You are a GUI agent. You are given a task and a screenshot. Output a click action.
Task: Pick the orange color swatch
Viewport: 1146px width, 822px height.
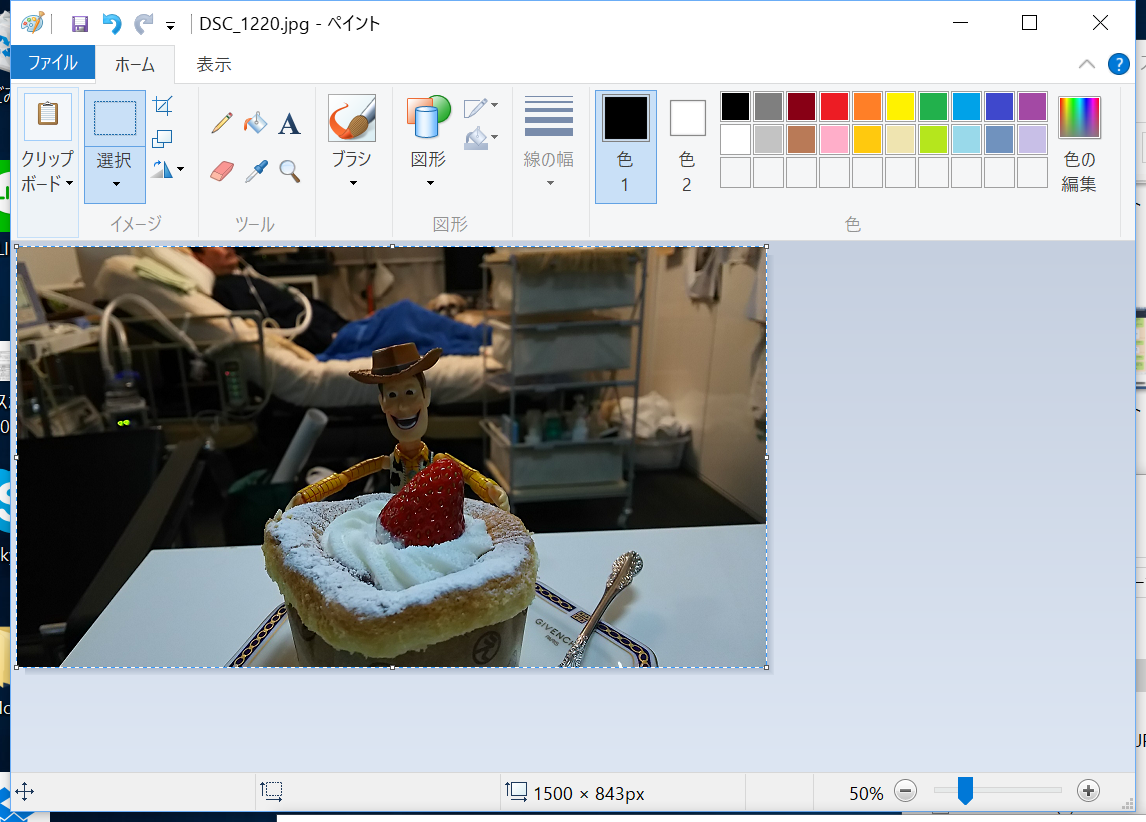point(867,107)
